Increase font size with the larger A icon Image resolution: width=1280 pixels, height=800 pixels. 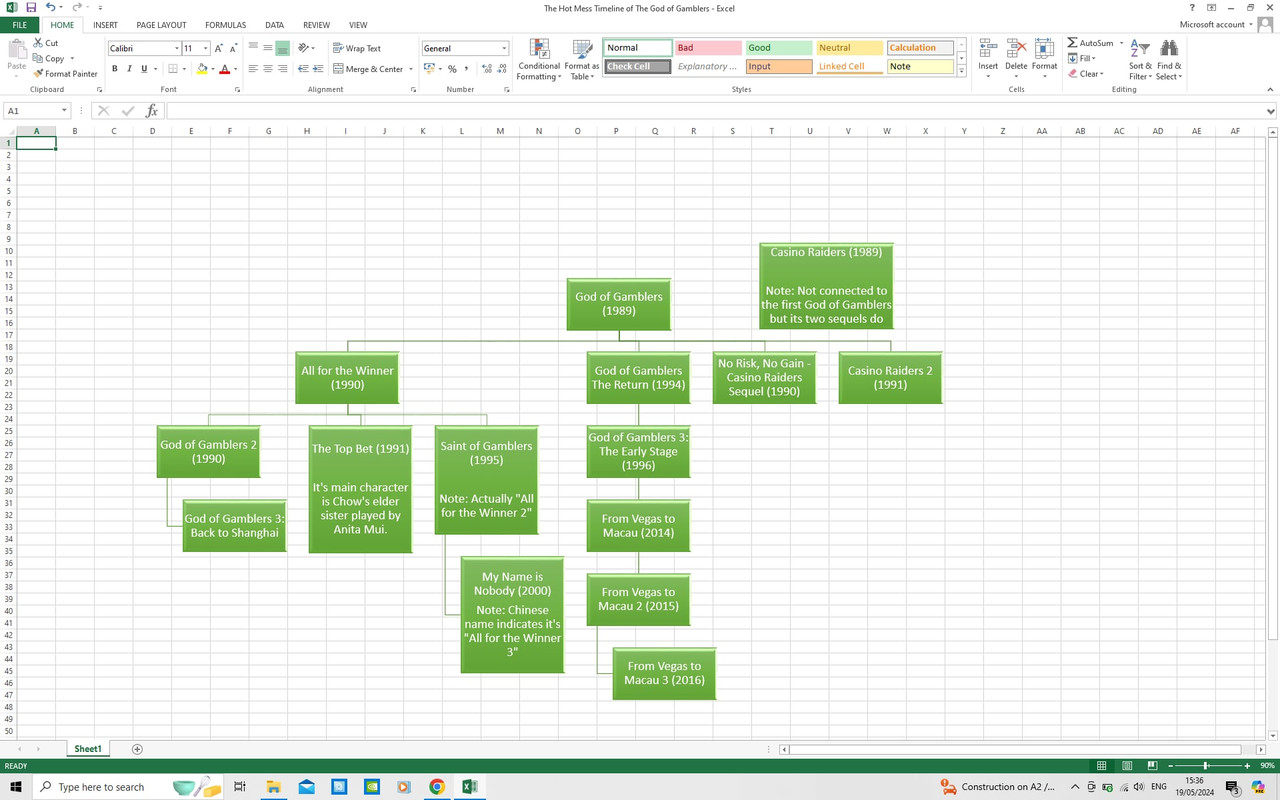(219, 48)
